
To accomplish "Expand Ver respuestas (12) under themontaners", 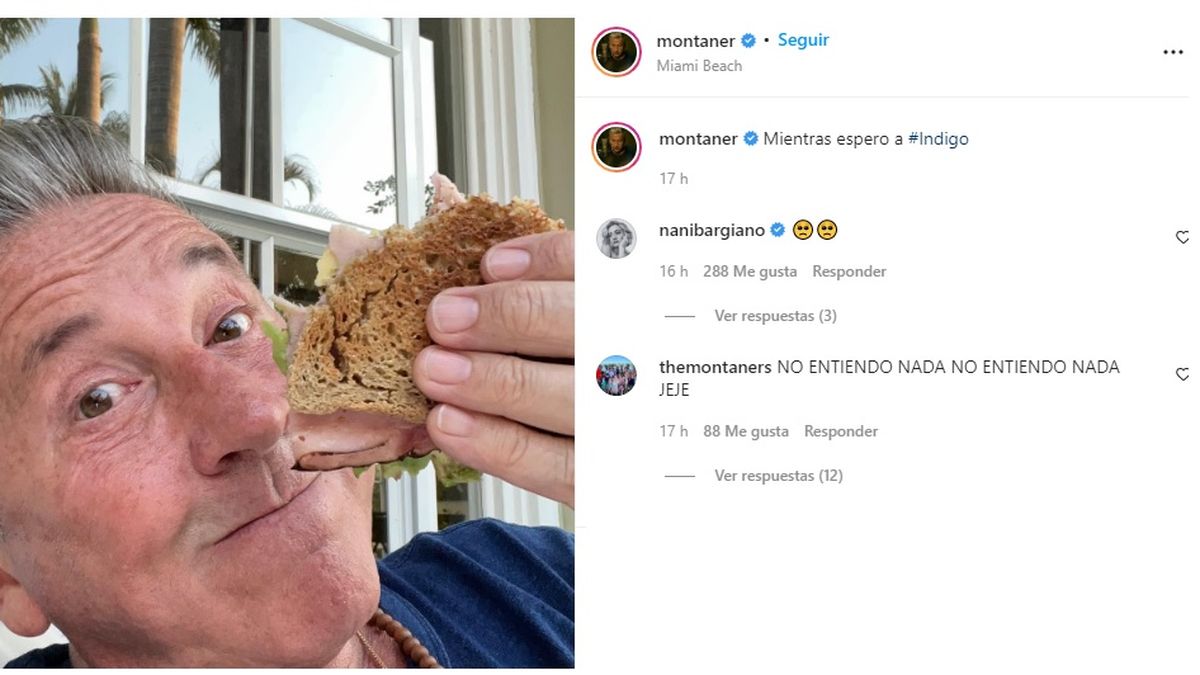I will tap(778, 475).
